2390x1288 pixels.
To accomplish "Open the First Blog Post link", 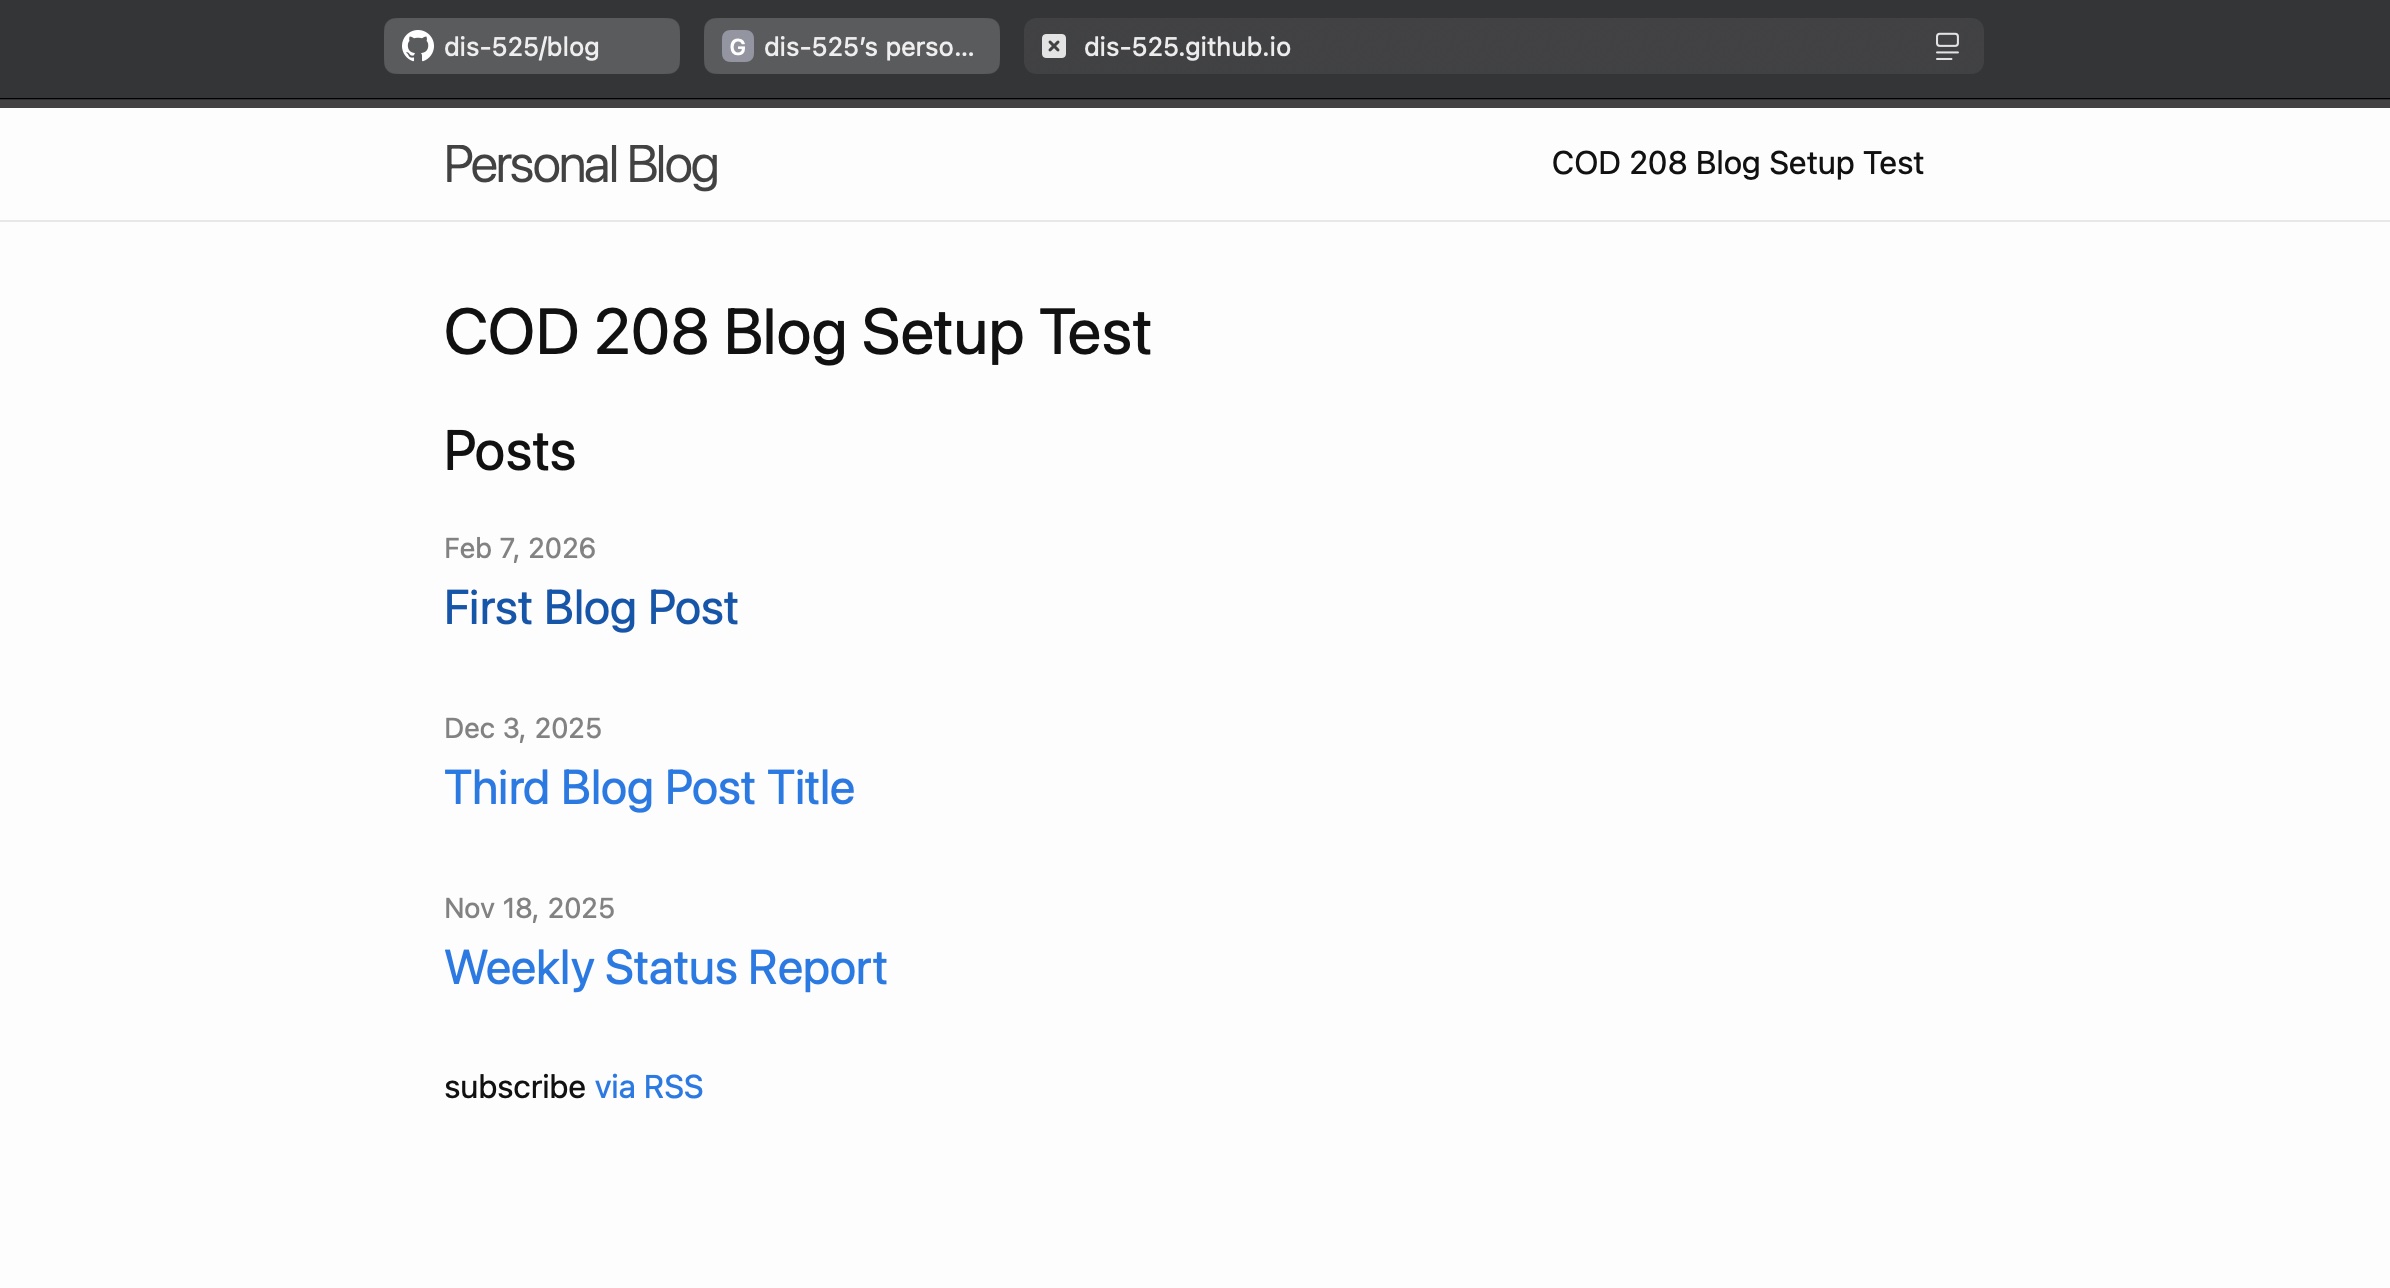I will (591, 608).
